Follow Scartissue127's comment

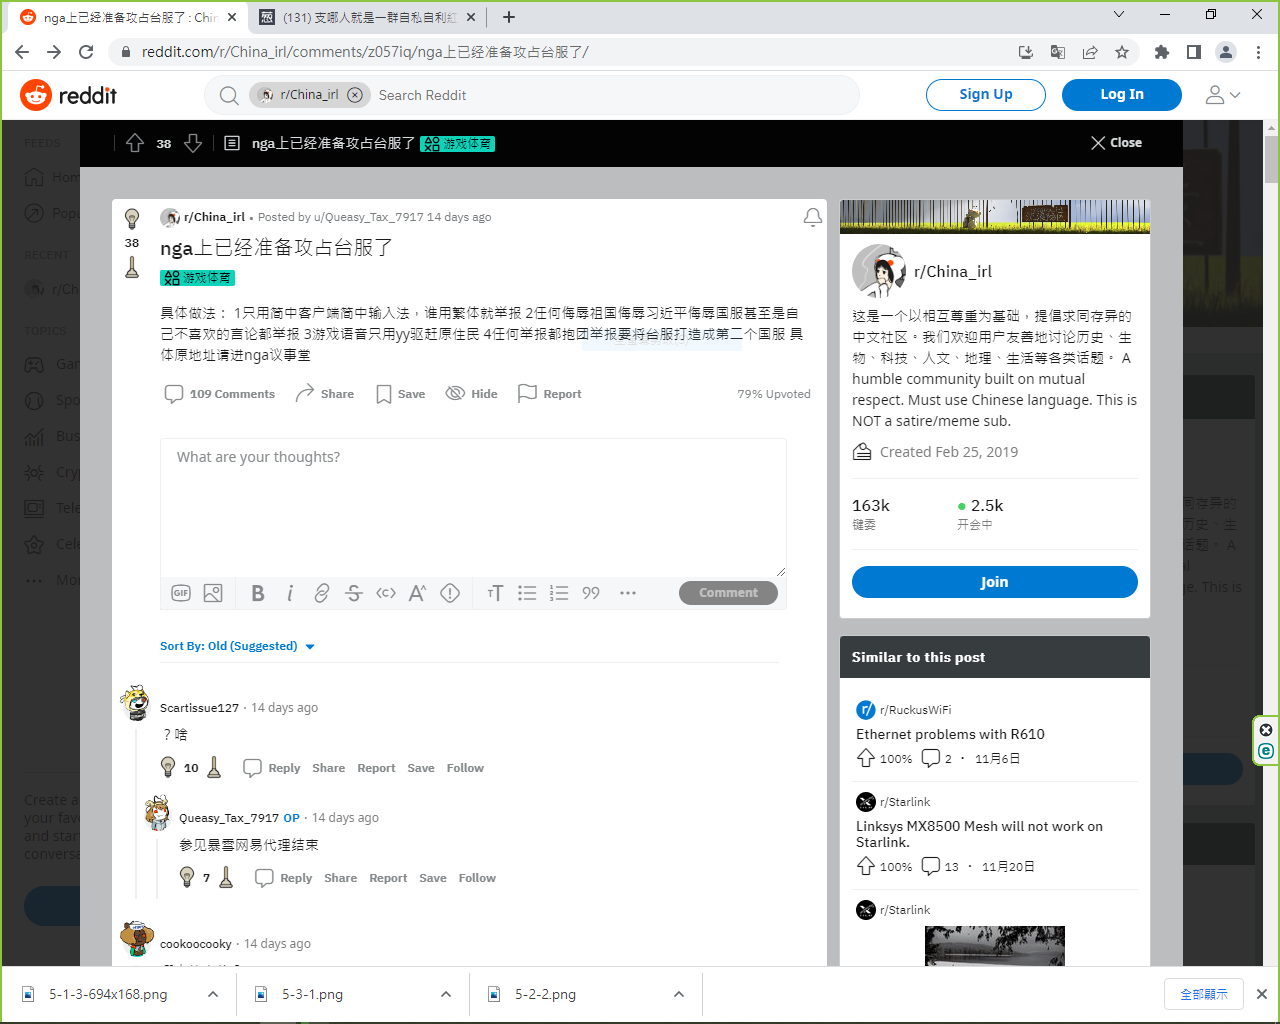click(465, 768)
